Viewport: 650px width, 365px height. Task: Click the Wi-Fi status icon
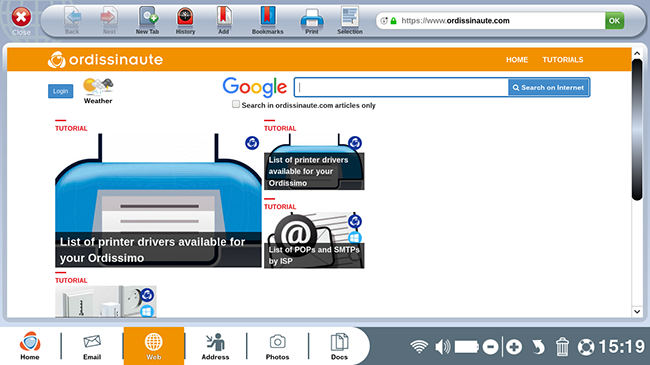pos(419,346)
